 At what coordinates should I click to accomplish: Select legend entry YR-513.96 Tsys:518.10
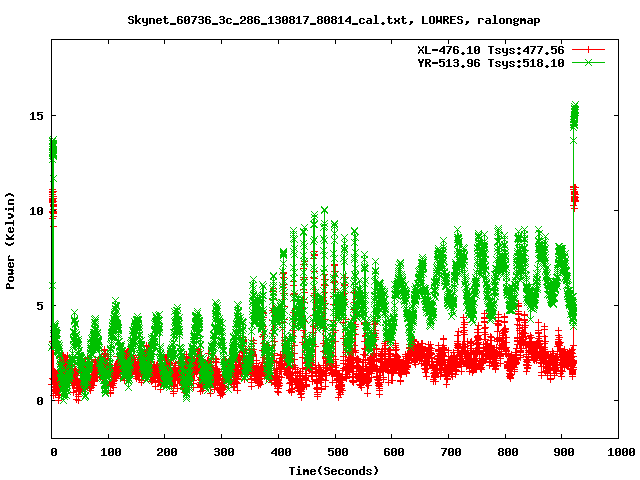click(491, 63)
